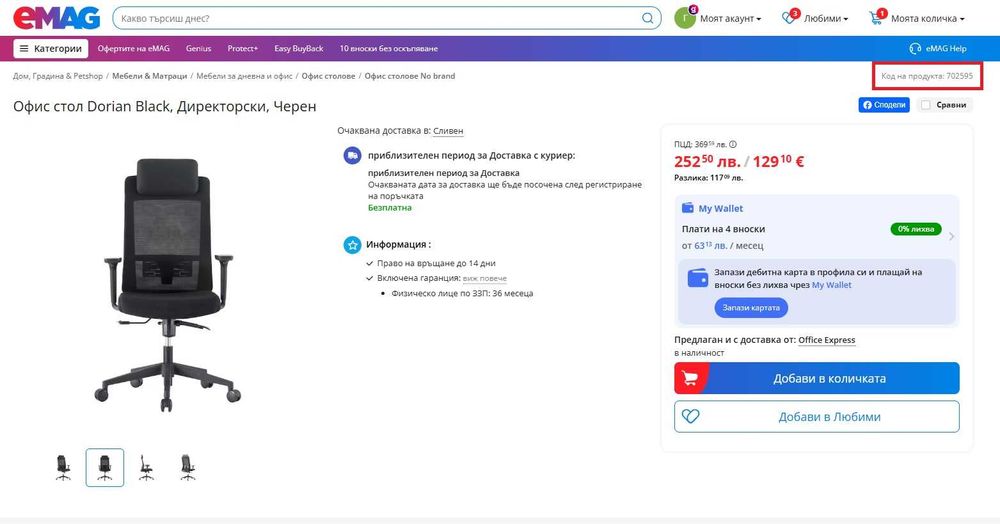Expand the Любими dropdown
Viewport: 1000px width, 524px height.
pyautogui.click(x=826, y=18)
